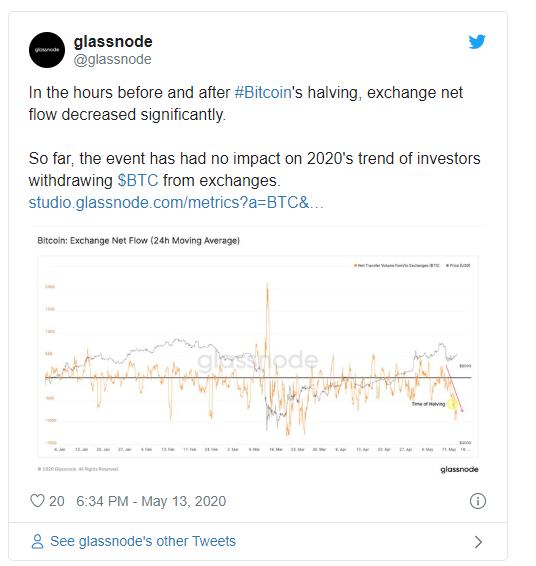This screenshot has height=566, width=536.
Task: Open the $BTC cashtag link
Action: coord(138,180)
